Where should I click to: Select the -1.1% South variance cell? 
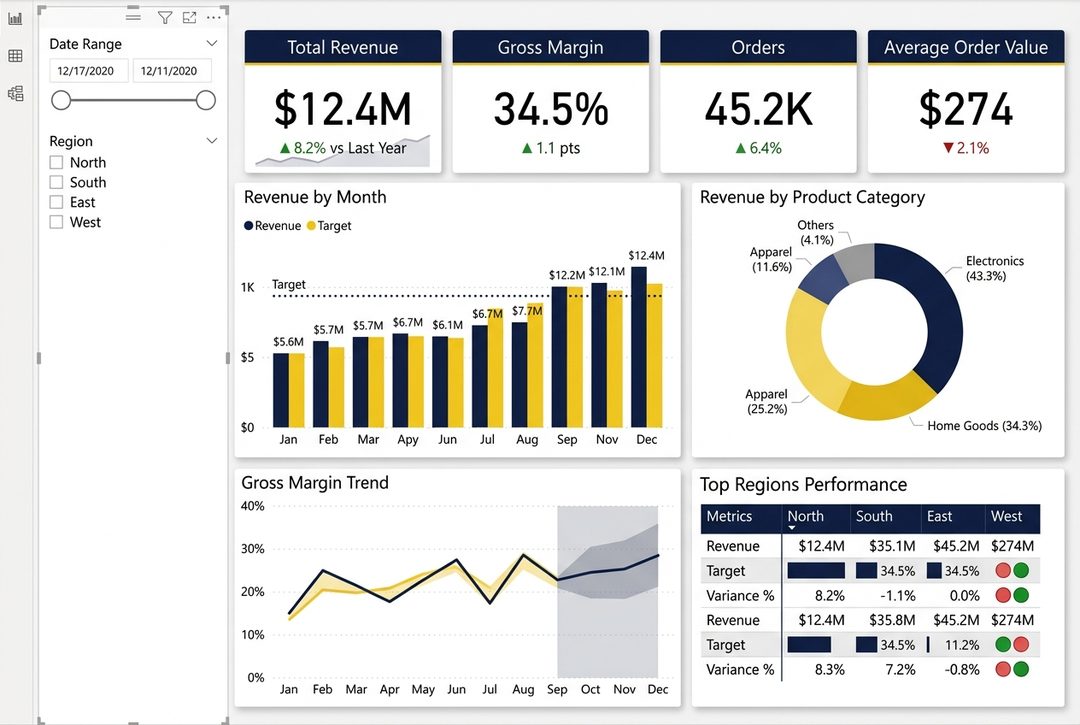click(x=897, y=596)
